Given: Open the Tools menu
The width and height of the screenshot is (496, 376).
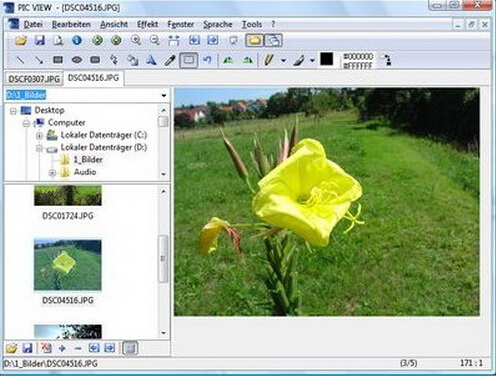Looking at the screenshot, I should (x=252, y=24).
